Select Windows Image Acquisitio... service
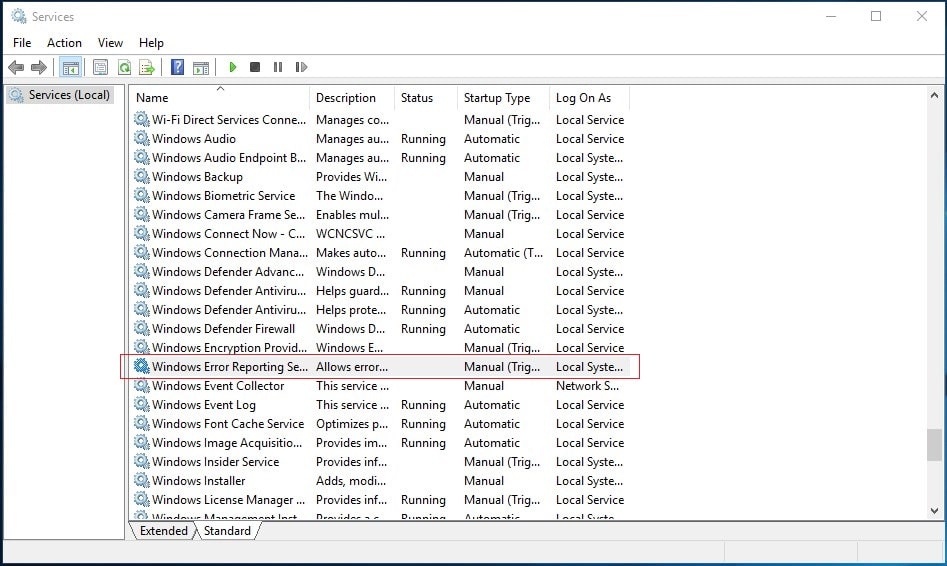This screenshot has height=566, width=947. tap(227, 443)
